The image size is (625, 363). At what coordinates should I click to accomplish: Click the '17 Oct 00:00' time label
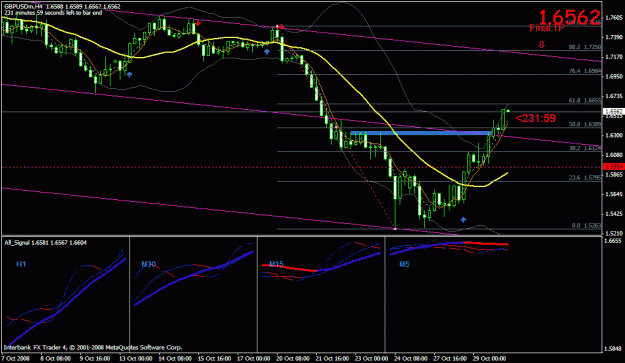254,358
